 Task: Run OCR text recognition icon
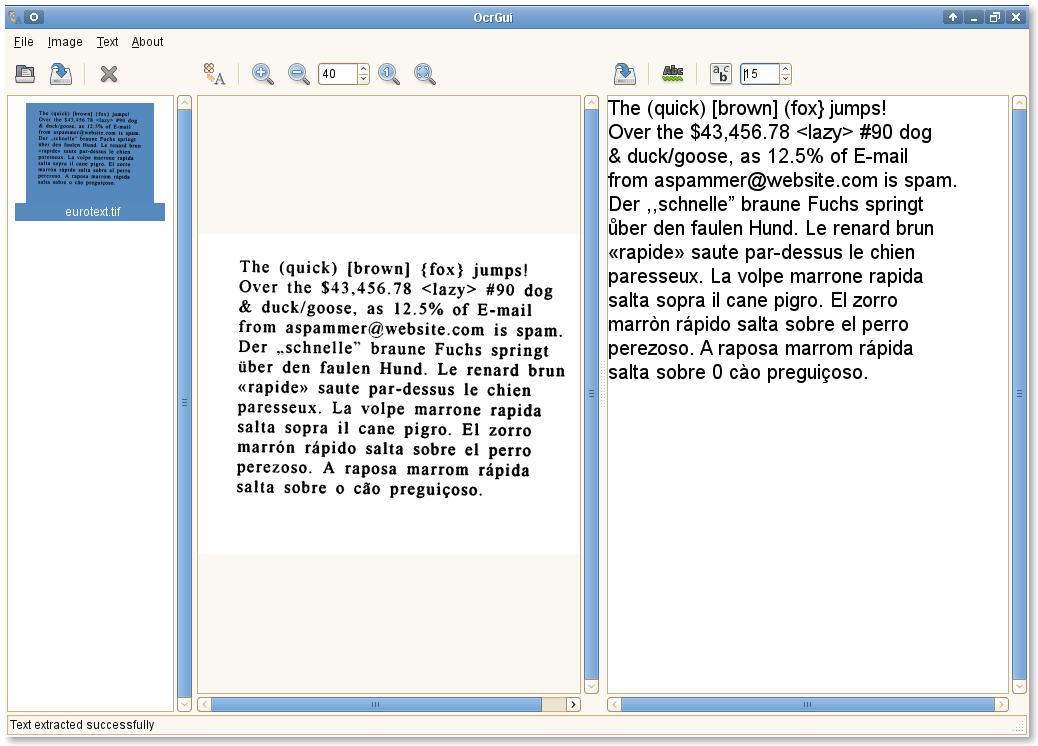click(x=214, y=73)
